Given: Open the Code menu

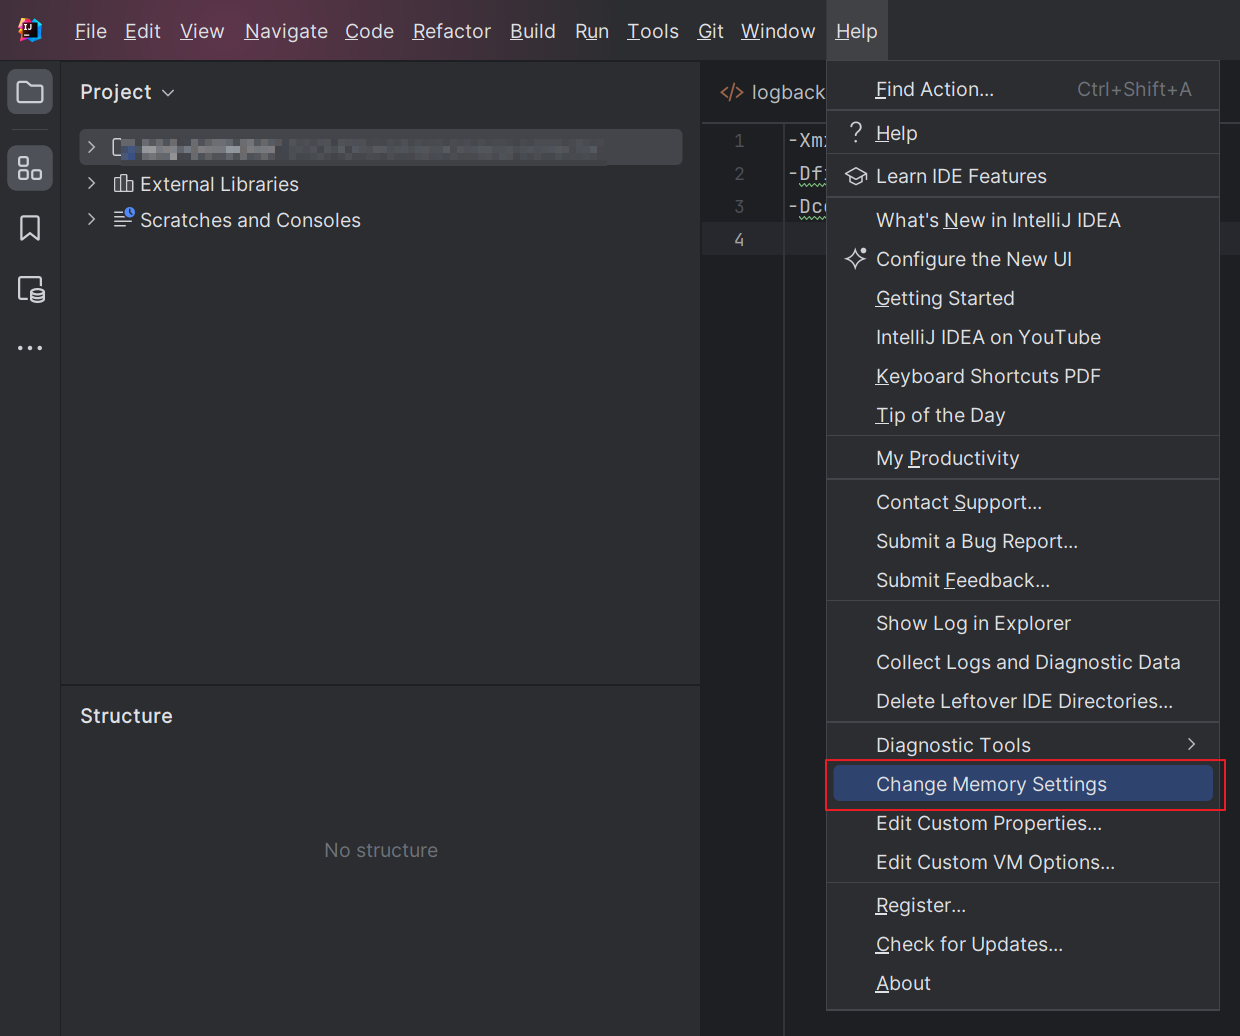Looking at the screenshot, I should (x=369, y=31).
